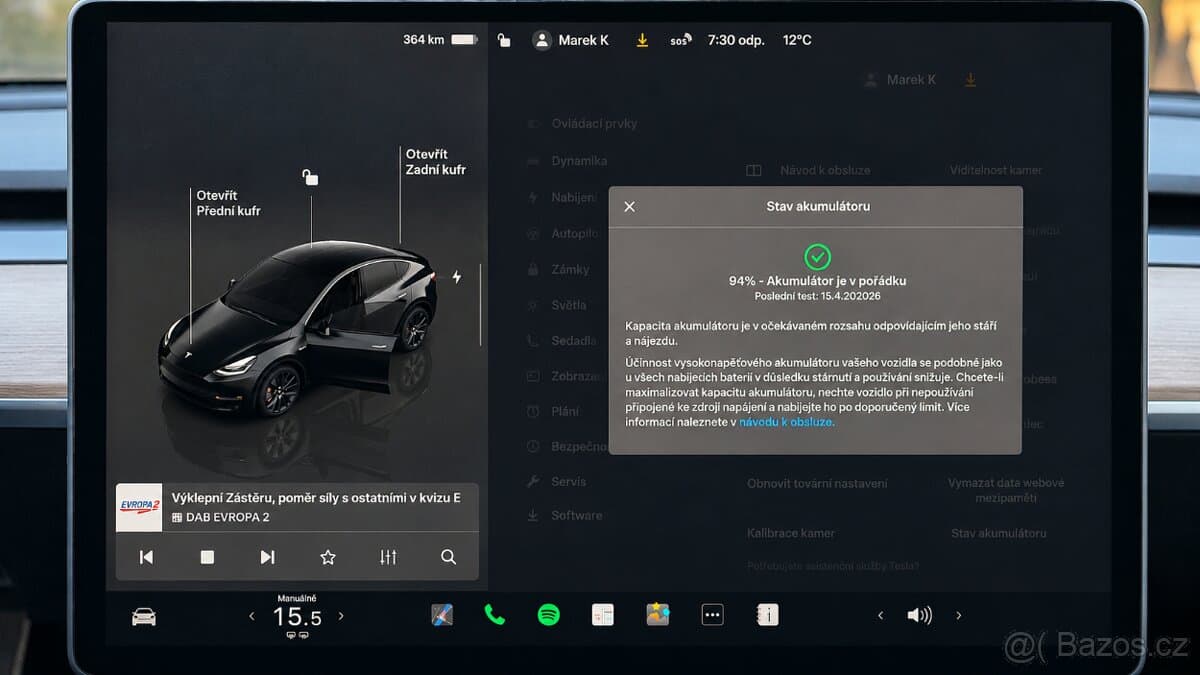Launch Spotify from bottom bar
The image size is (1200, 675).
549,615
